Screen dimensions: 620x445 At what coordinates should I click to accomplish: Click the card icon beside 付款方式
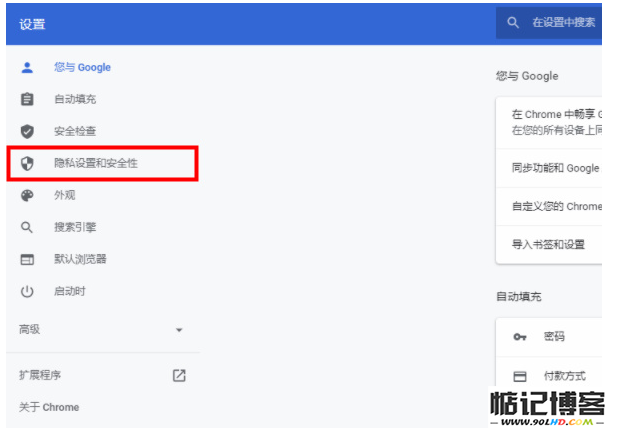(520, 376)
